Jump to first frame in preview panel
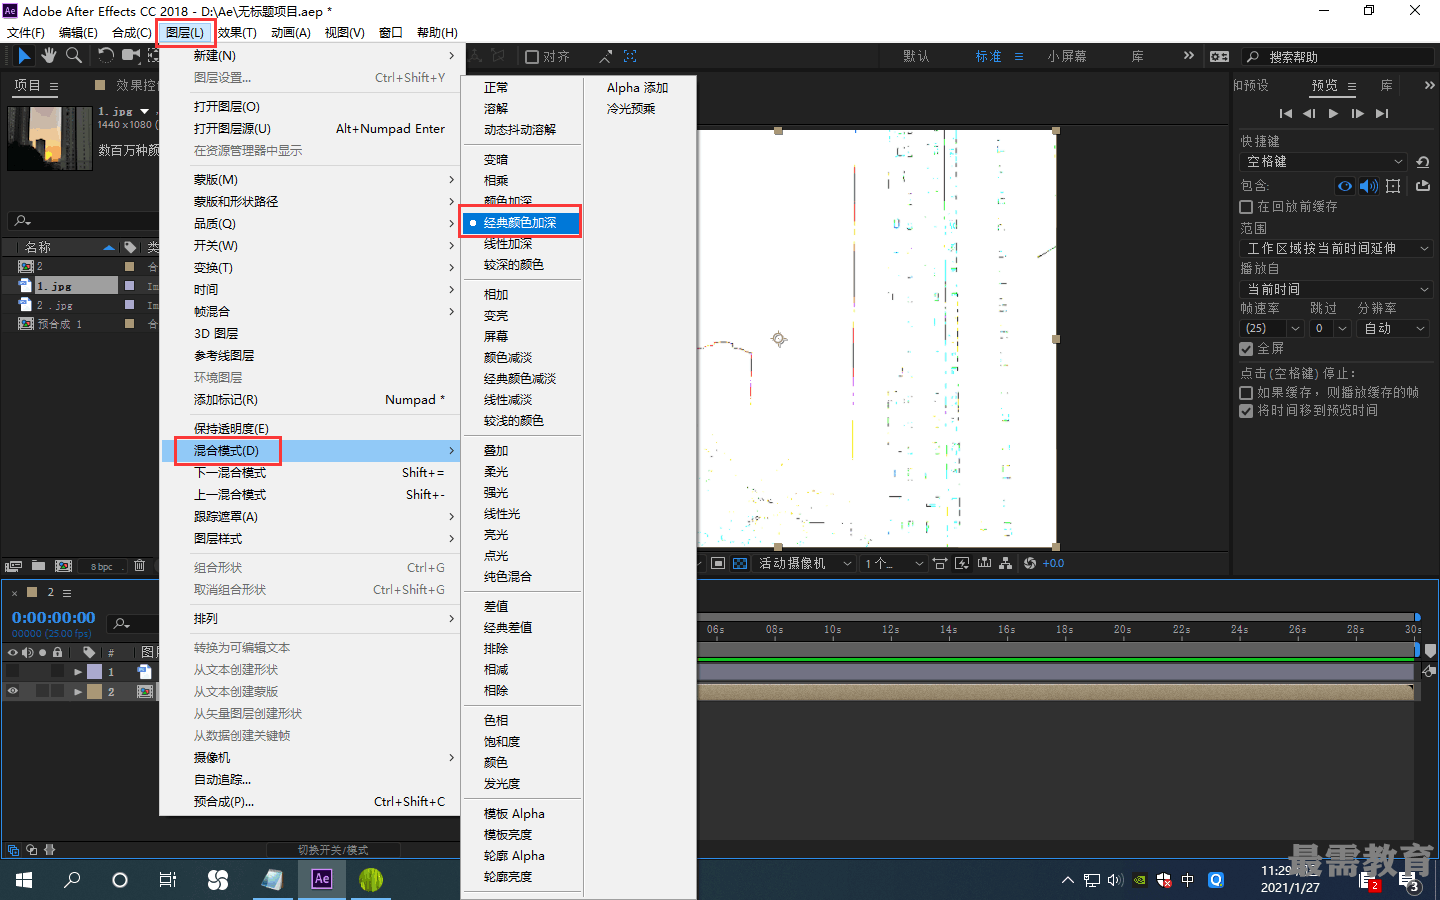The width and height of the screenshot is (1440, 900). 1286,113
